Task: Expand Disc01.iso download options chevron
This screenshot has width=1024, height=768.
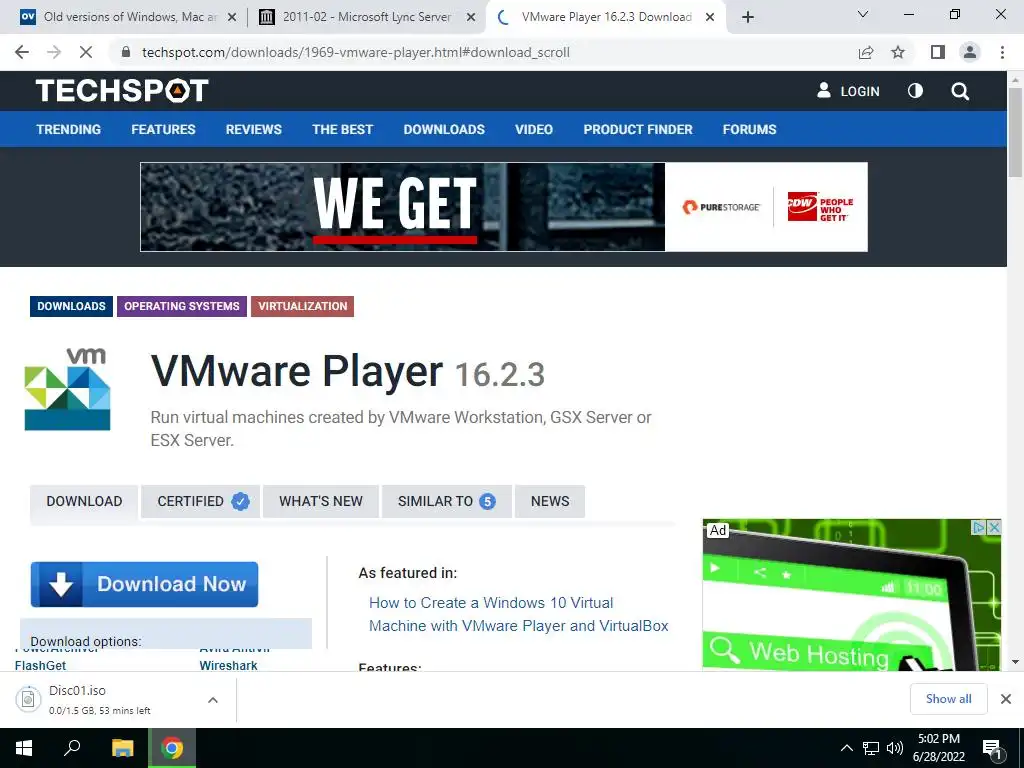Action: (213, 699)
